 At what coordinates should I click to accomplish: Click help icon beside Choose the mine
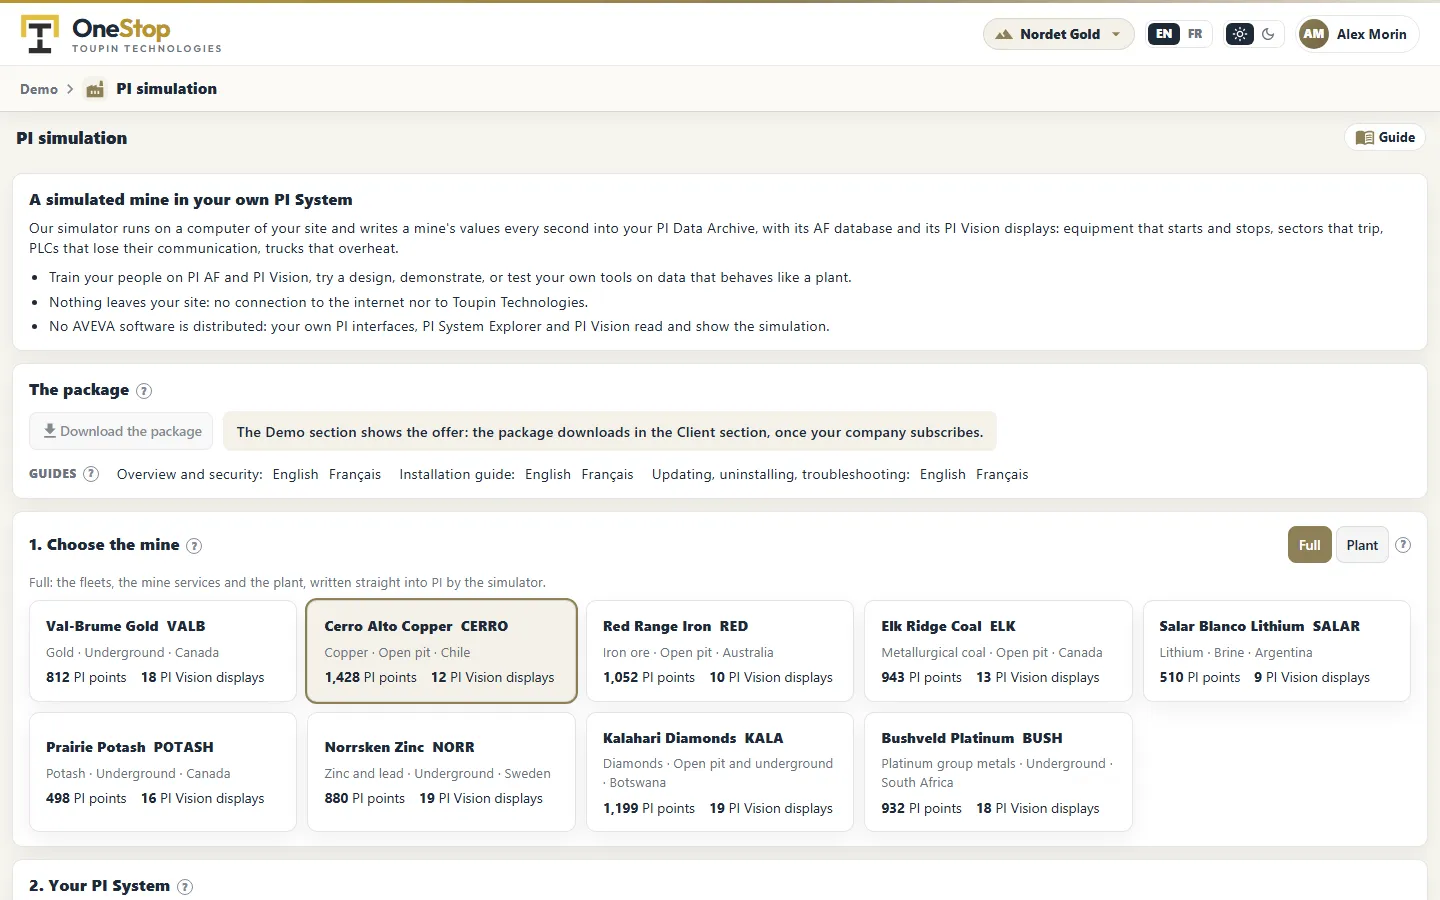pos(194,546)
